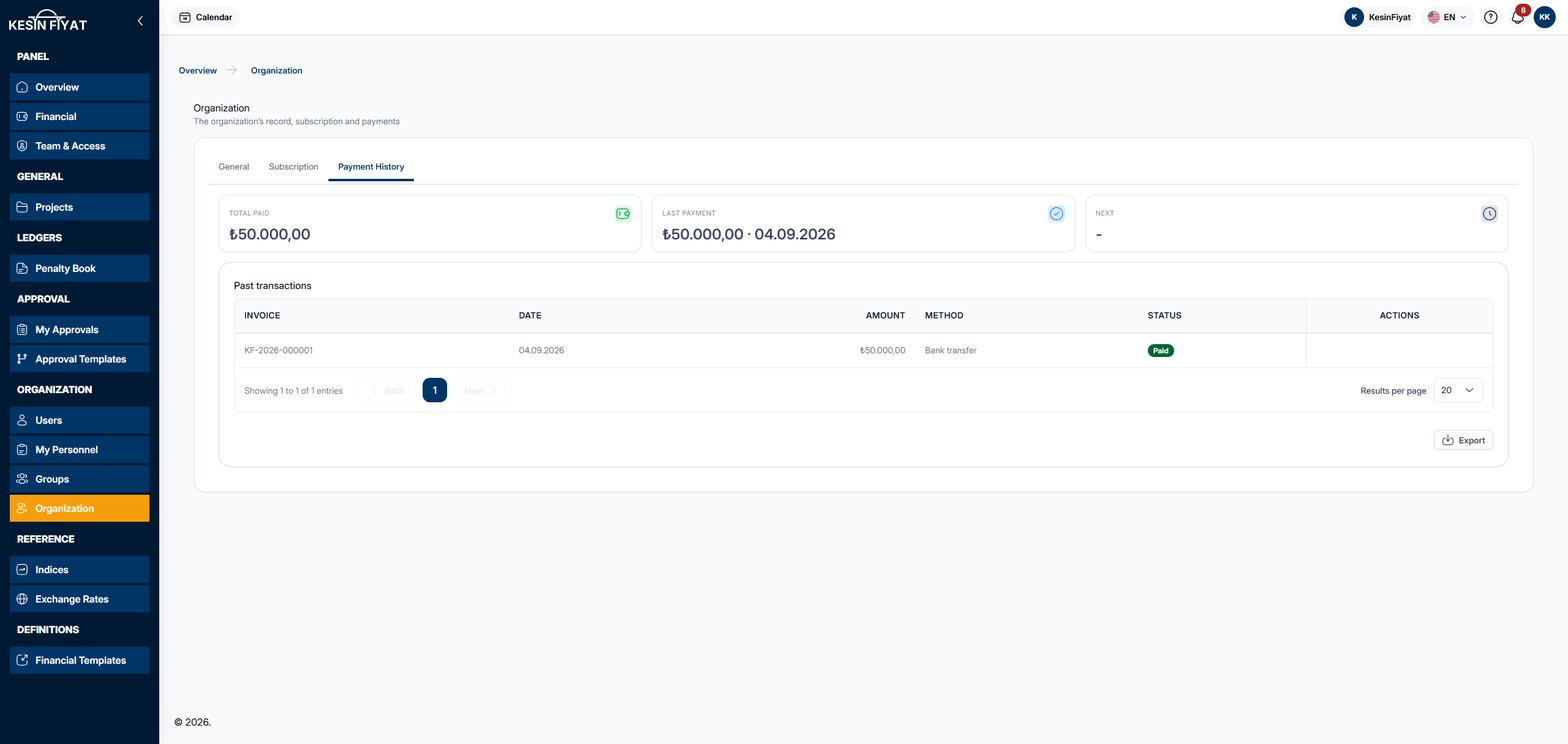This screenshot has width=1568, height=744.
Task: Open the KesinFiyat organization switcher
Action: click(1378, 17)
